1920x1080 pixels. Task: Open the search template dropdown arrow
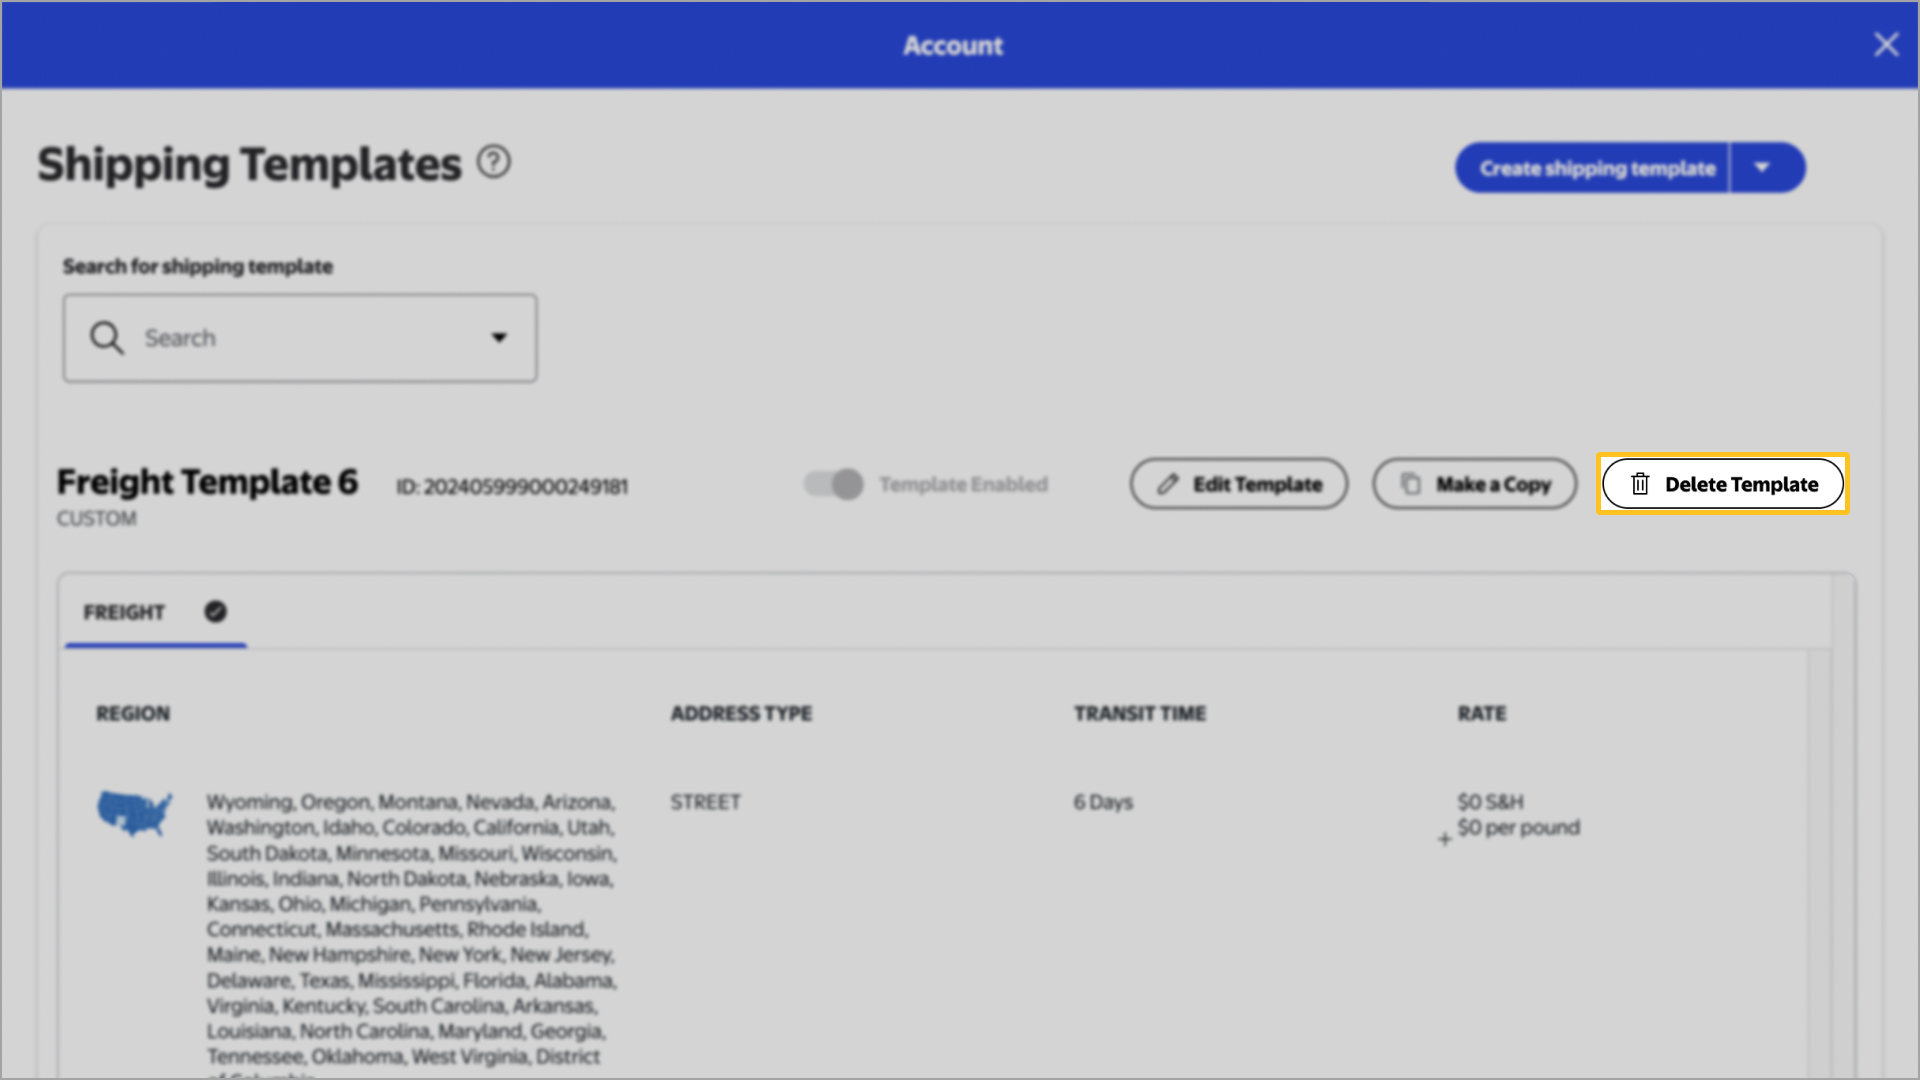(x=499, y=338)
